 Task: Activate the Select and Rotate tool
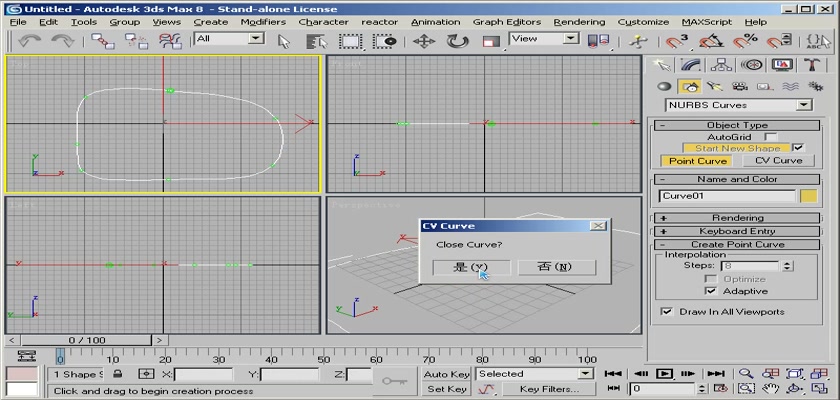(x=457, y=41)
